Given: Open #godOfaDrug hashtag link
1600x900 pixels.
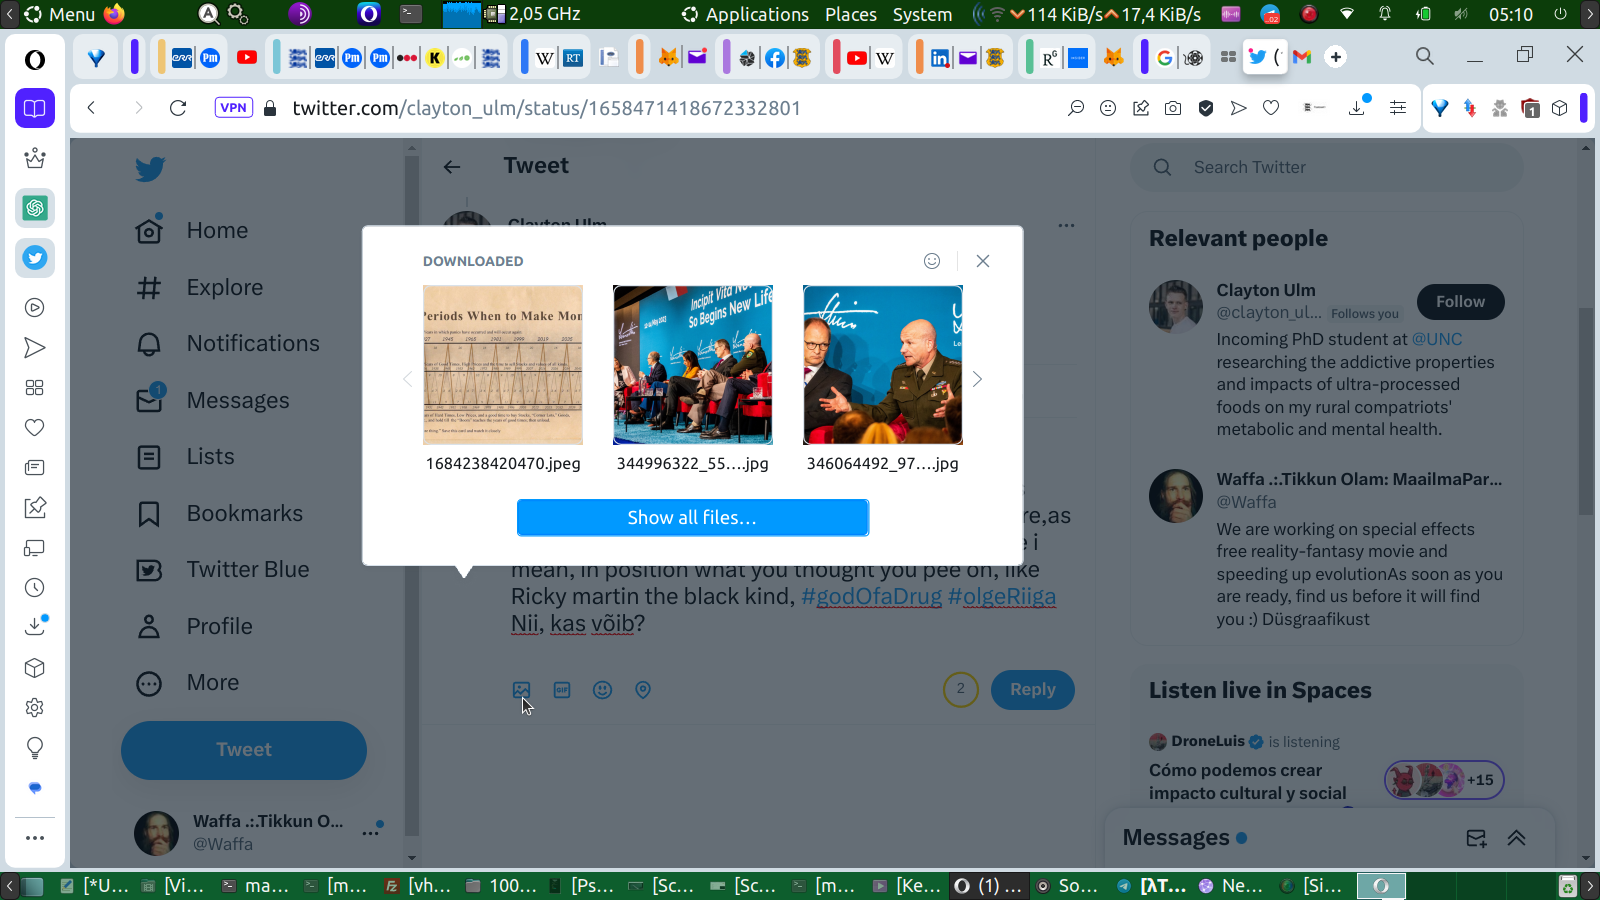Looking at the screenshot, I should [871, 597].
